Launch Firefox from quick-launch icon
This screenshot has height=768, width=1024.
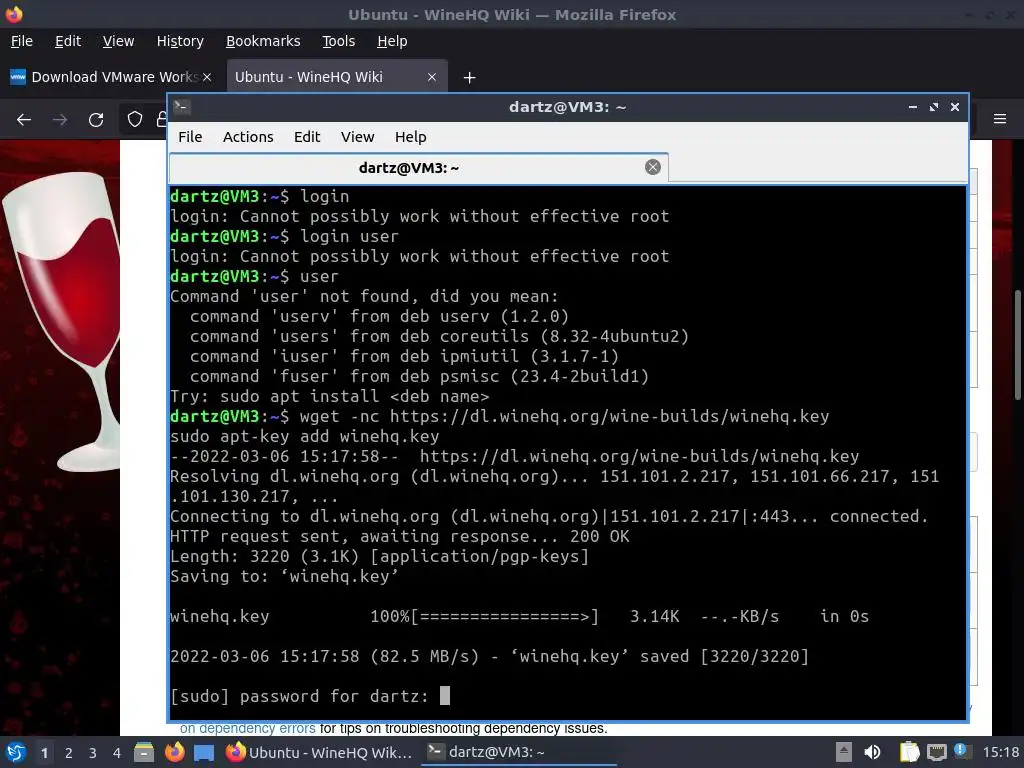(174, 752)
